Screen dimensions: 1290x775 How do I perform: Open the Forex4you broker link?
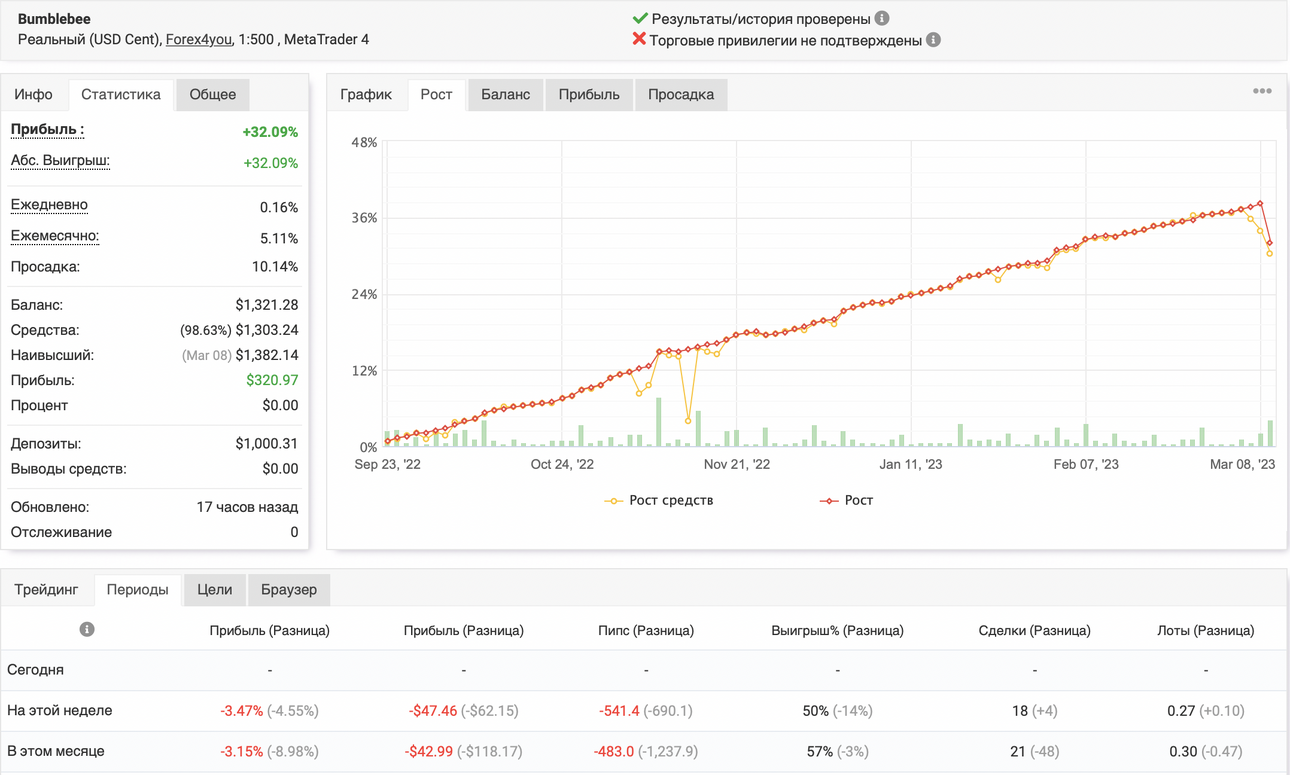(198, 40)
